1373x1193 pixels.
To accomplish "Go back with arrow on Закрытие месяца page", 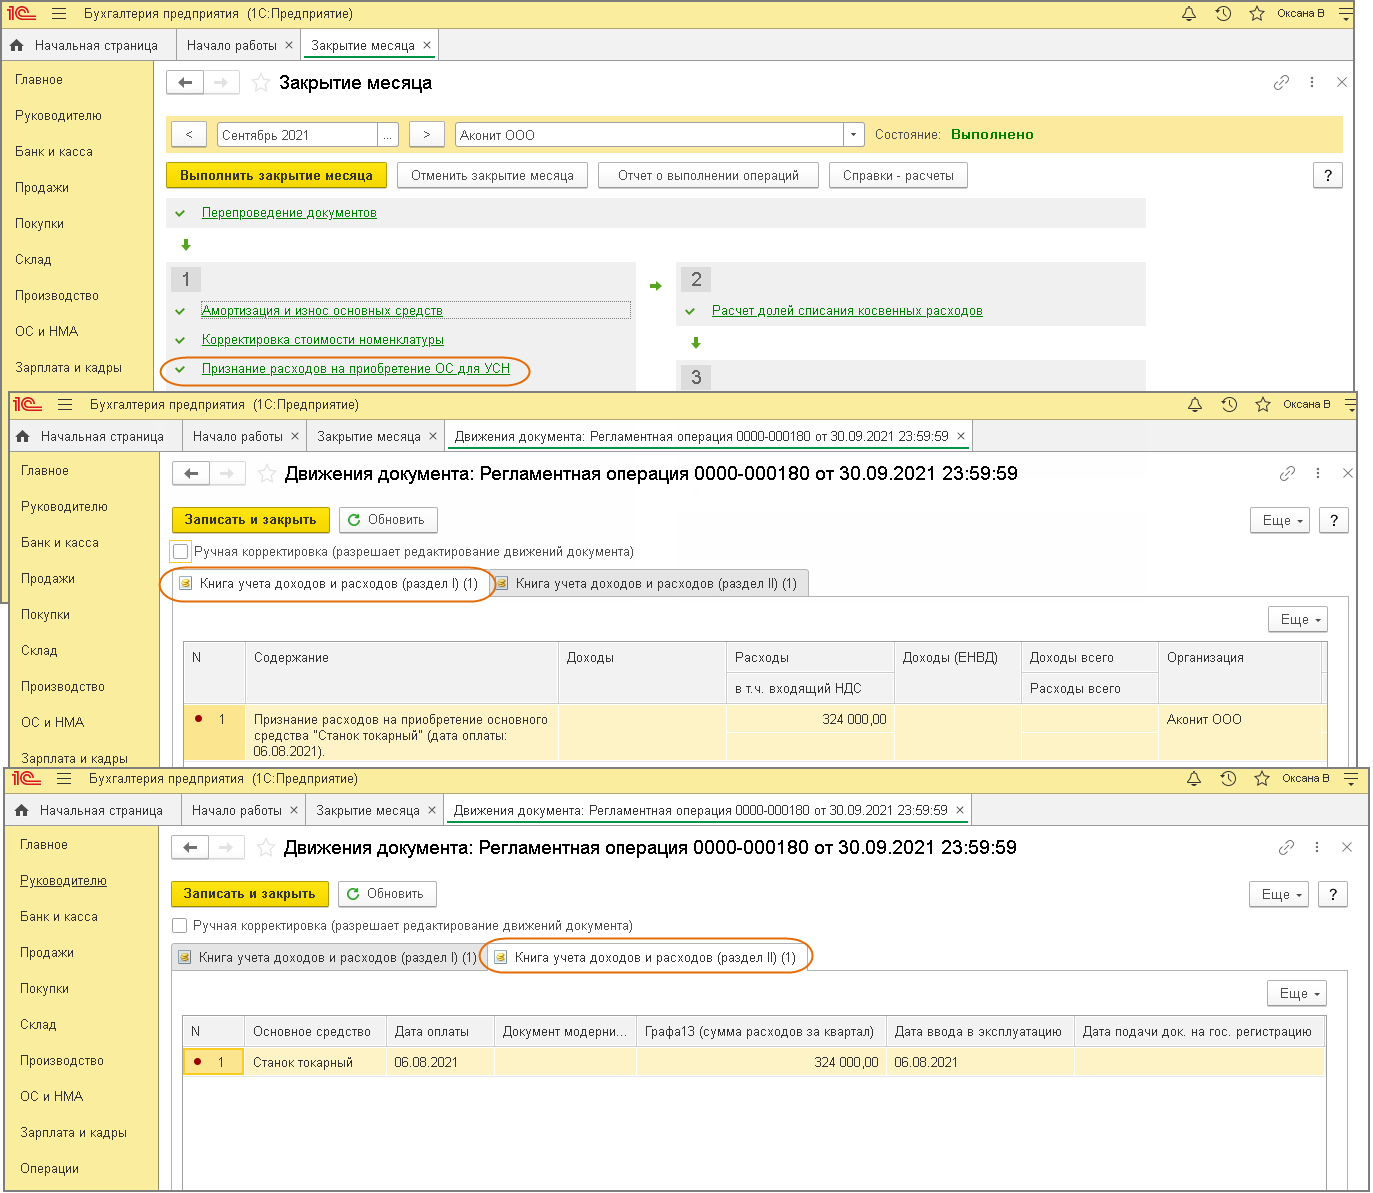I will [185, 83].
